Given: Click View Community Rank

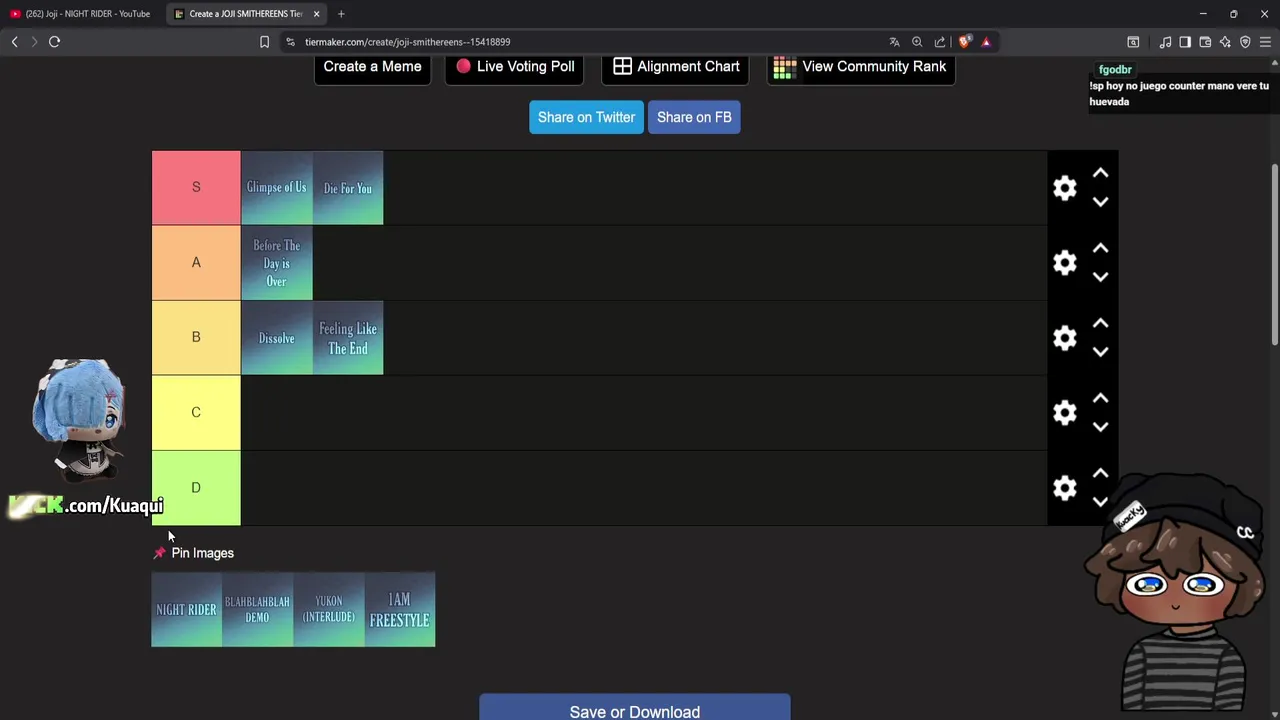Looking at the screenshot, I should pos(860,67).
